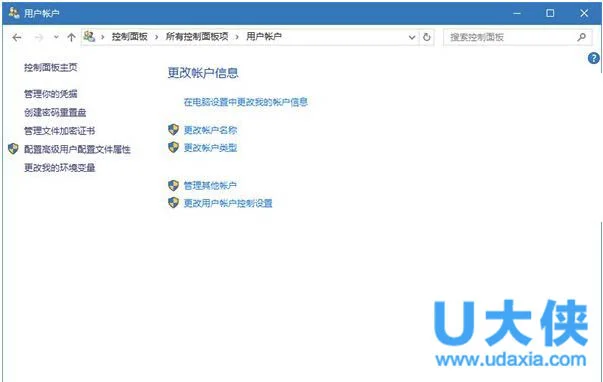The height and width of the screenshot is (382, 603).
Task: Open 更改用户帐户控制设置 link
Action: pyautogui.click(x=228, y=203)
